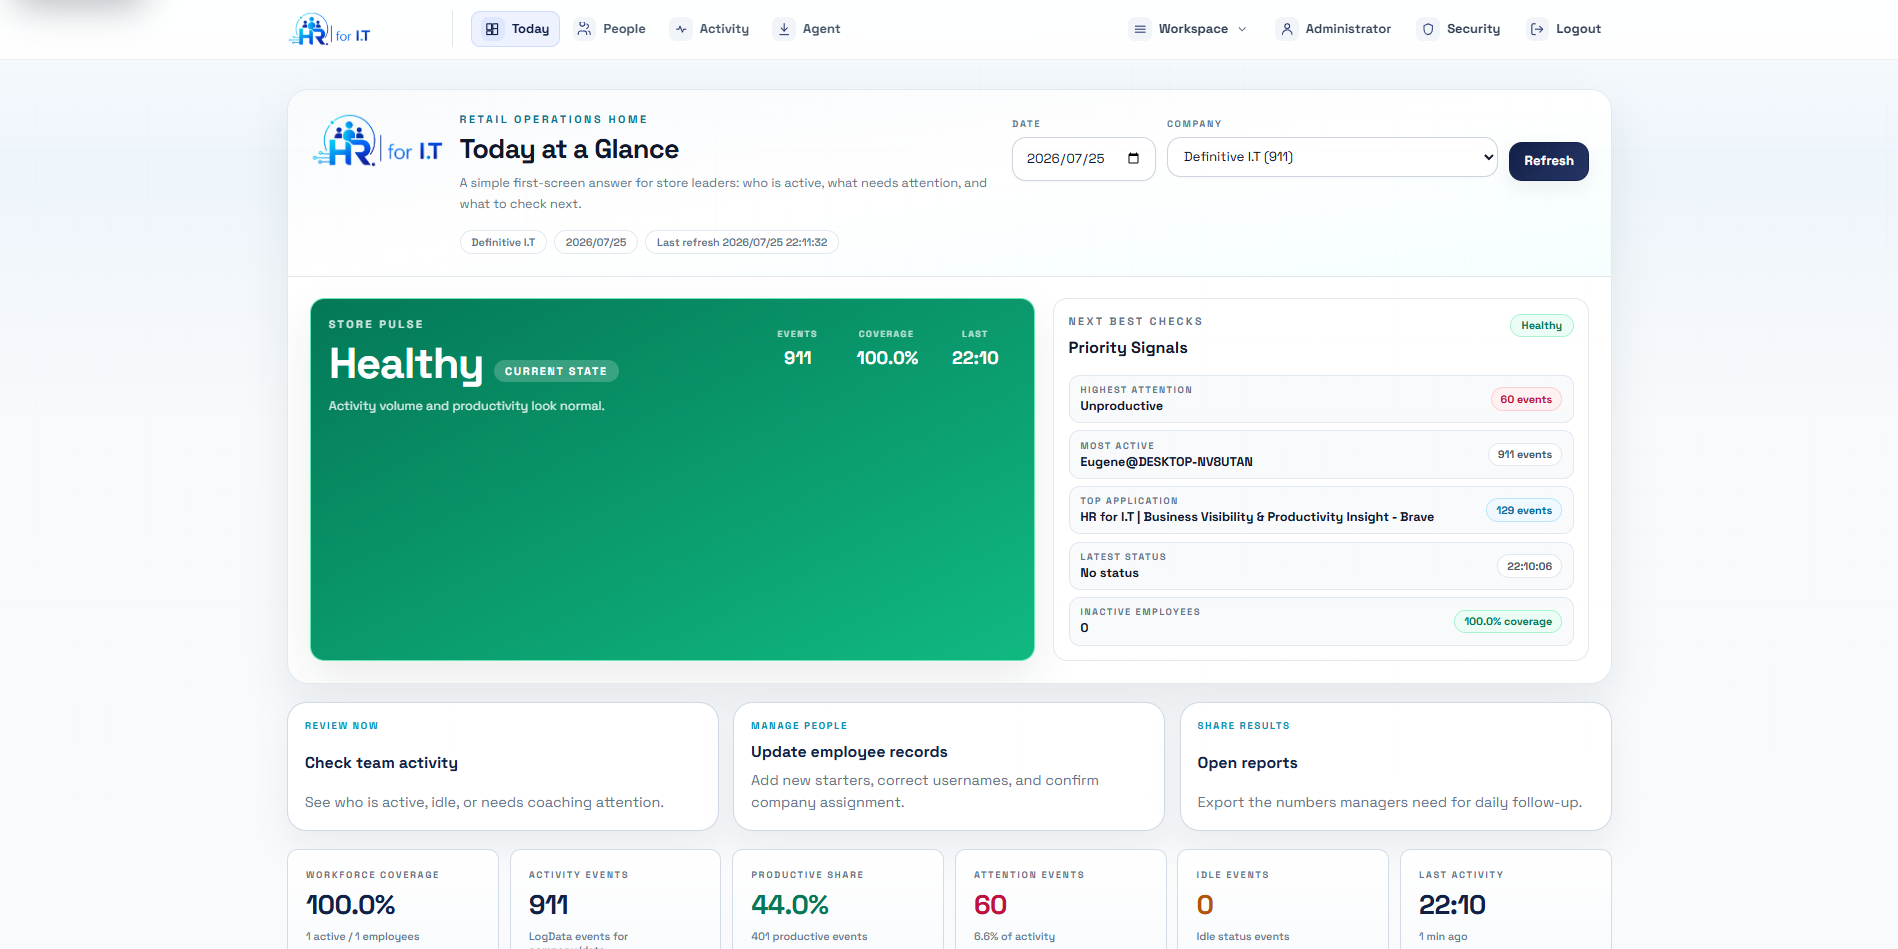Open the Company dropdown Definitive I.T (911)
Viewport: 1898px width, 949px height.
click(1332, 157)
